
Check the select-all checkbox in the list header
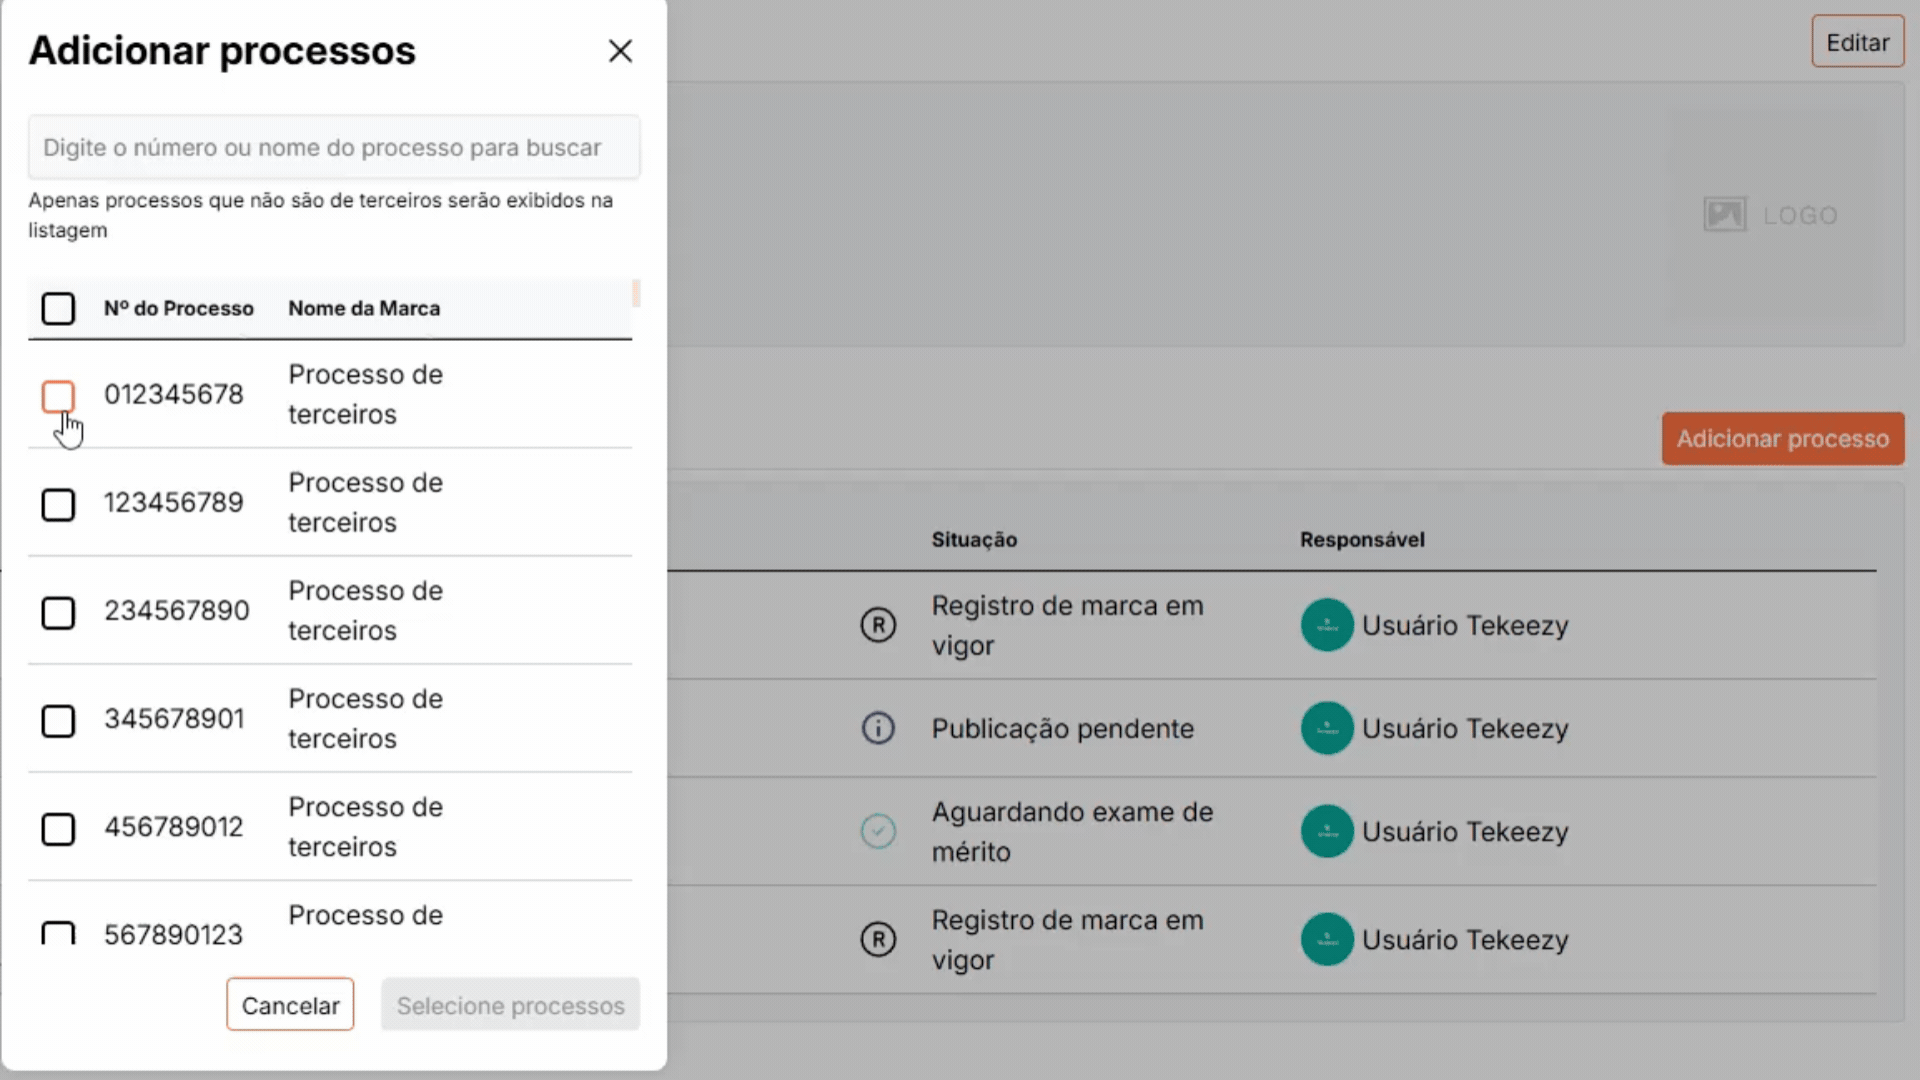(58, 308)
